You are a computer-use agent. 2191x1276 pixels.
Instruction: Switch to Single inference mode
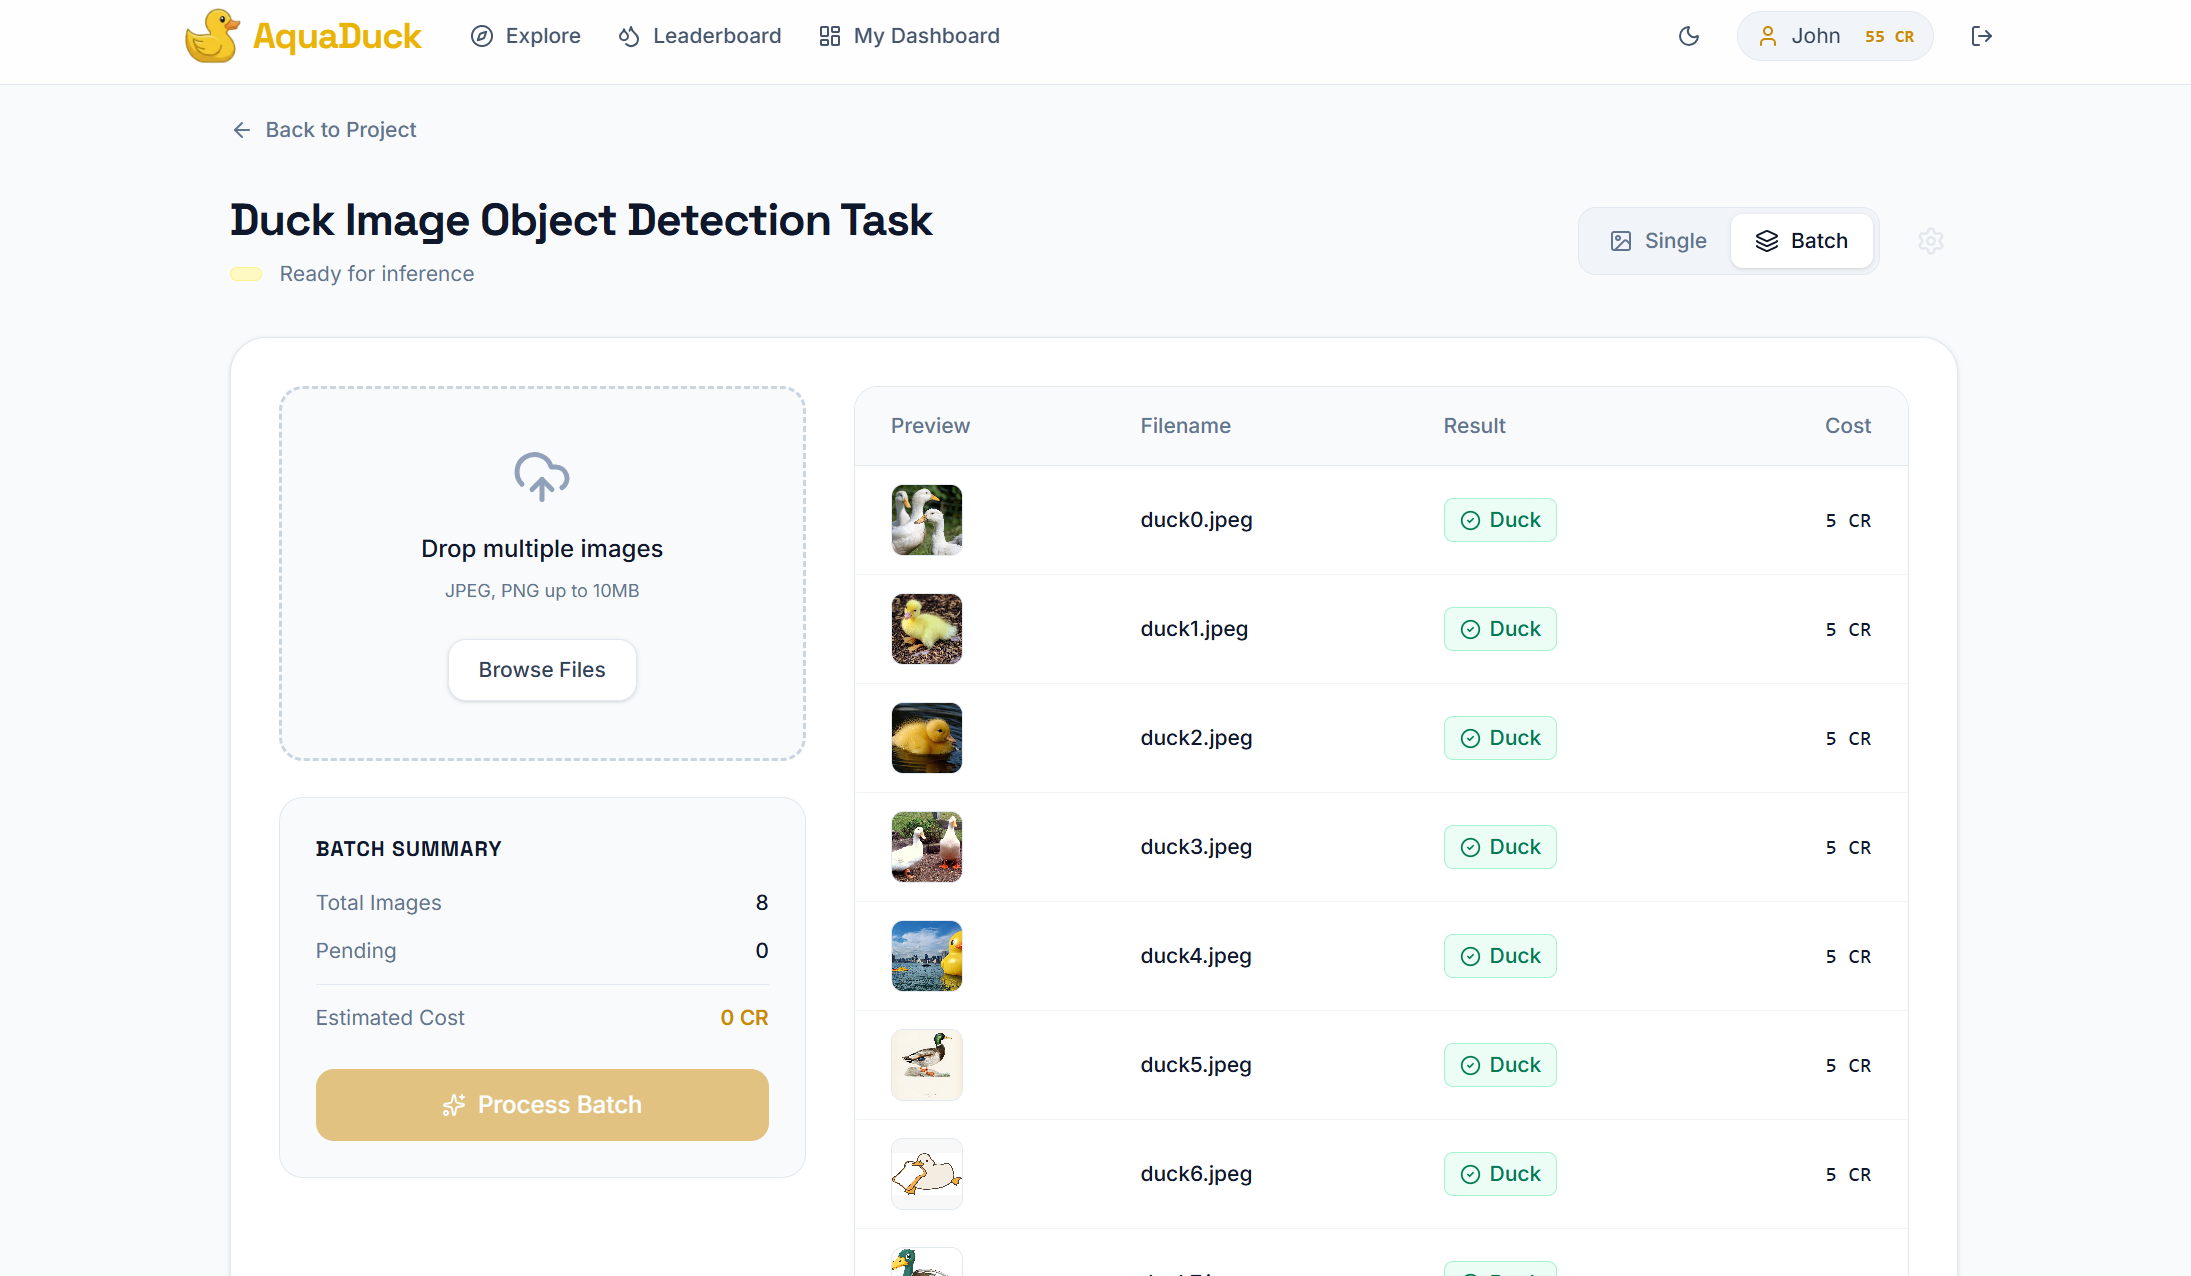click(x=1658, y=241)
